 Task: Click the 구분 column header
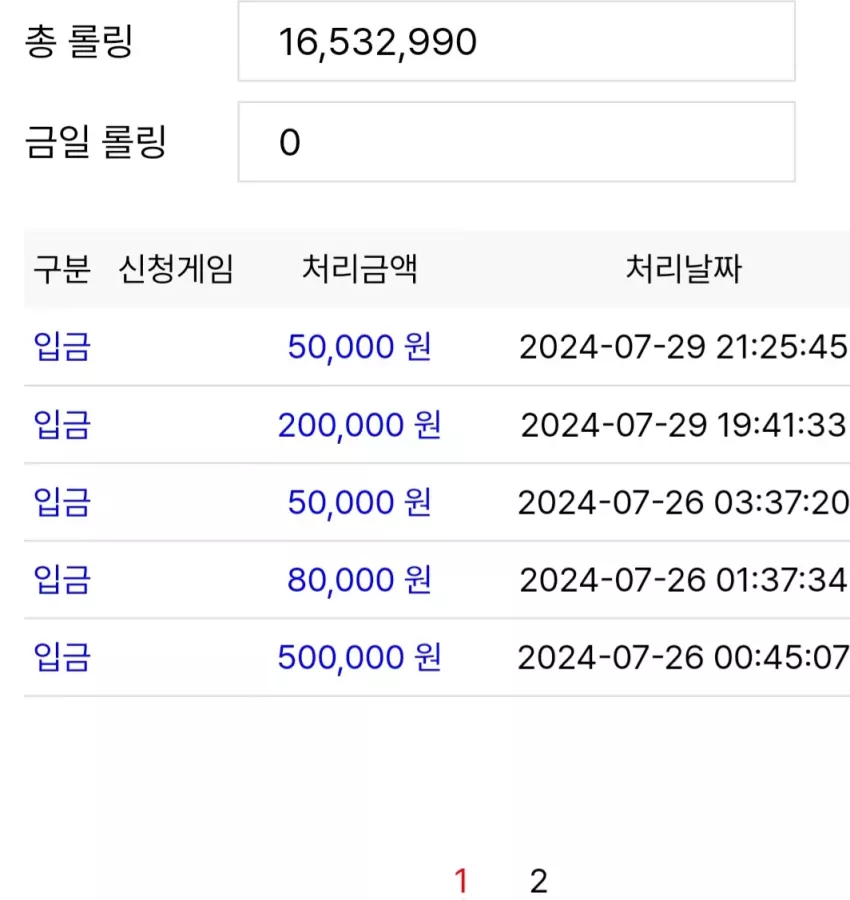click(x=62, y=269)
